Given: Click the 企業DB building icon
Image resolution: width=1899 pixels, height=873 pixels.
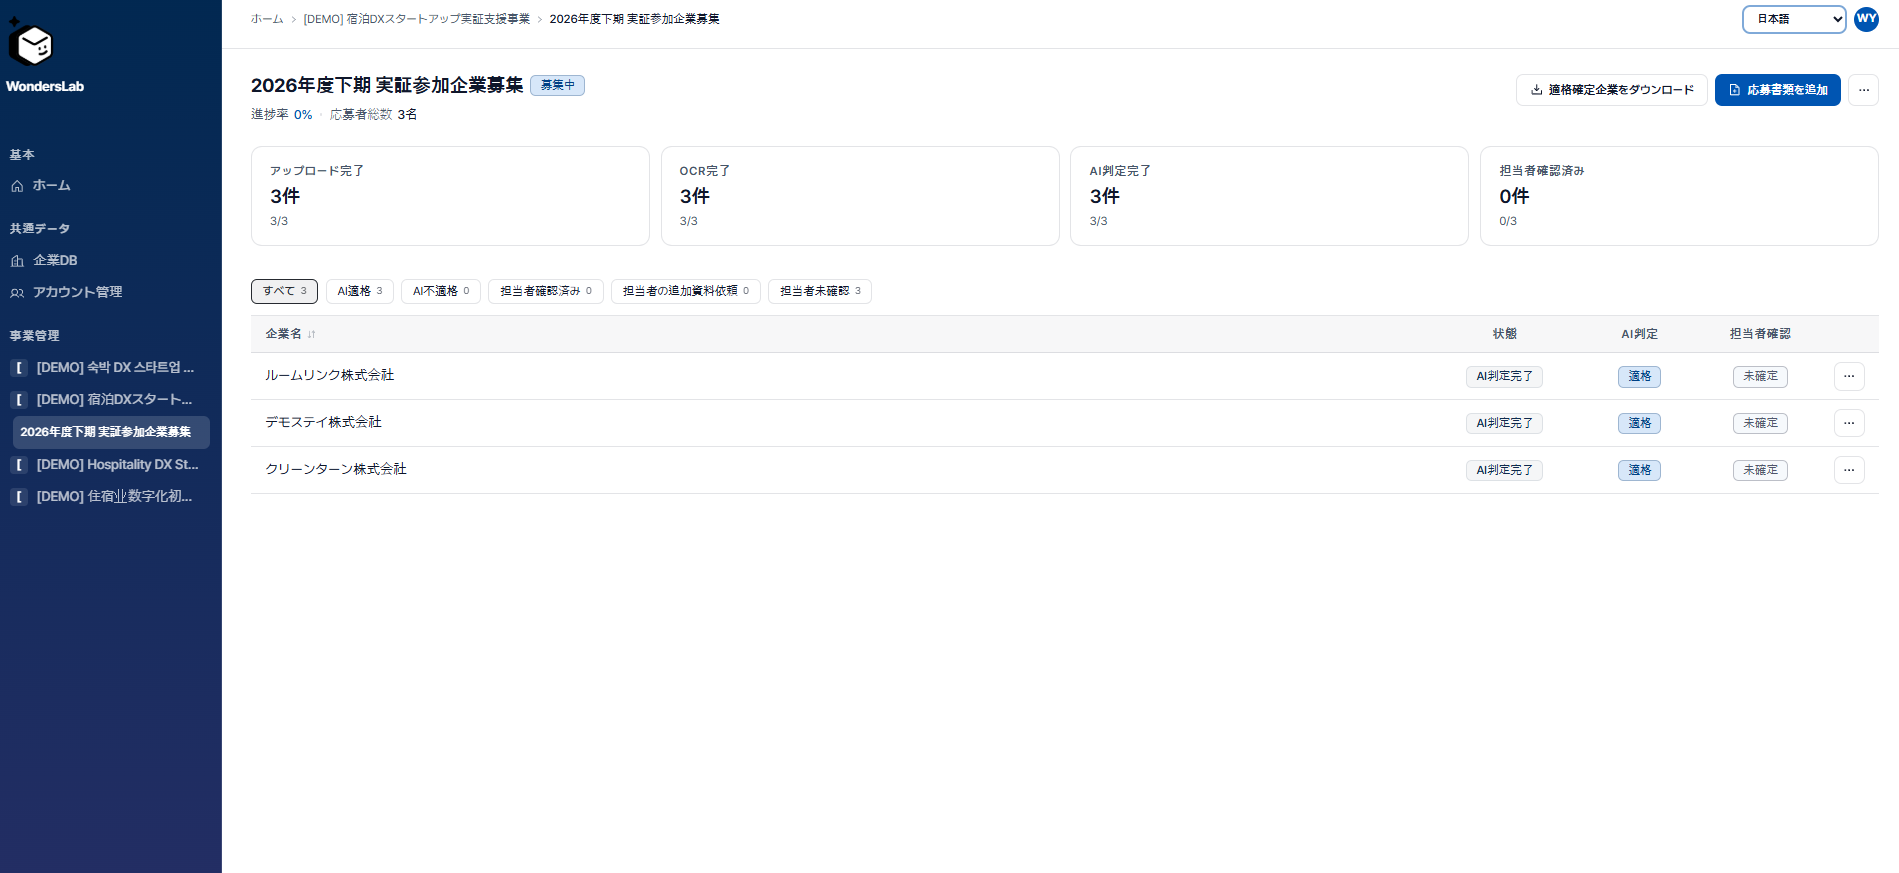Looking at the screenshot, I should 17,261.
